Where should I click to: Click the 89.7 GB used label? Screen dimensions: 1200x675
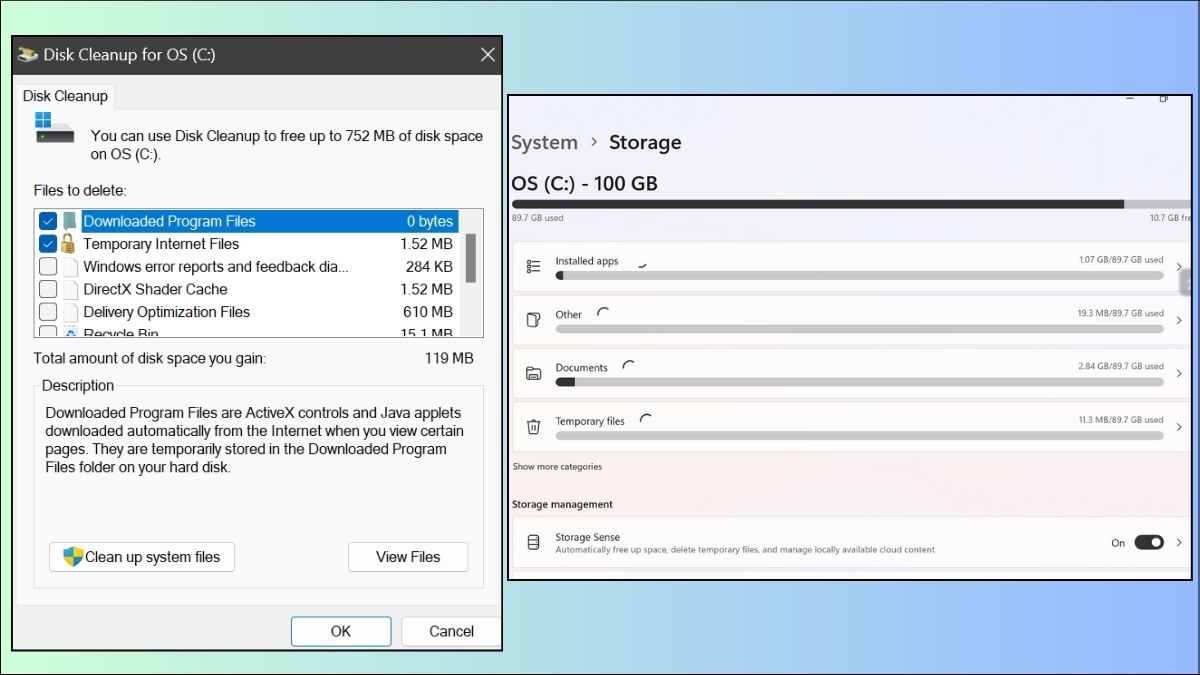click(538, 218)
